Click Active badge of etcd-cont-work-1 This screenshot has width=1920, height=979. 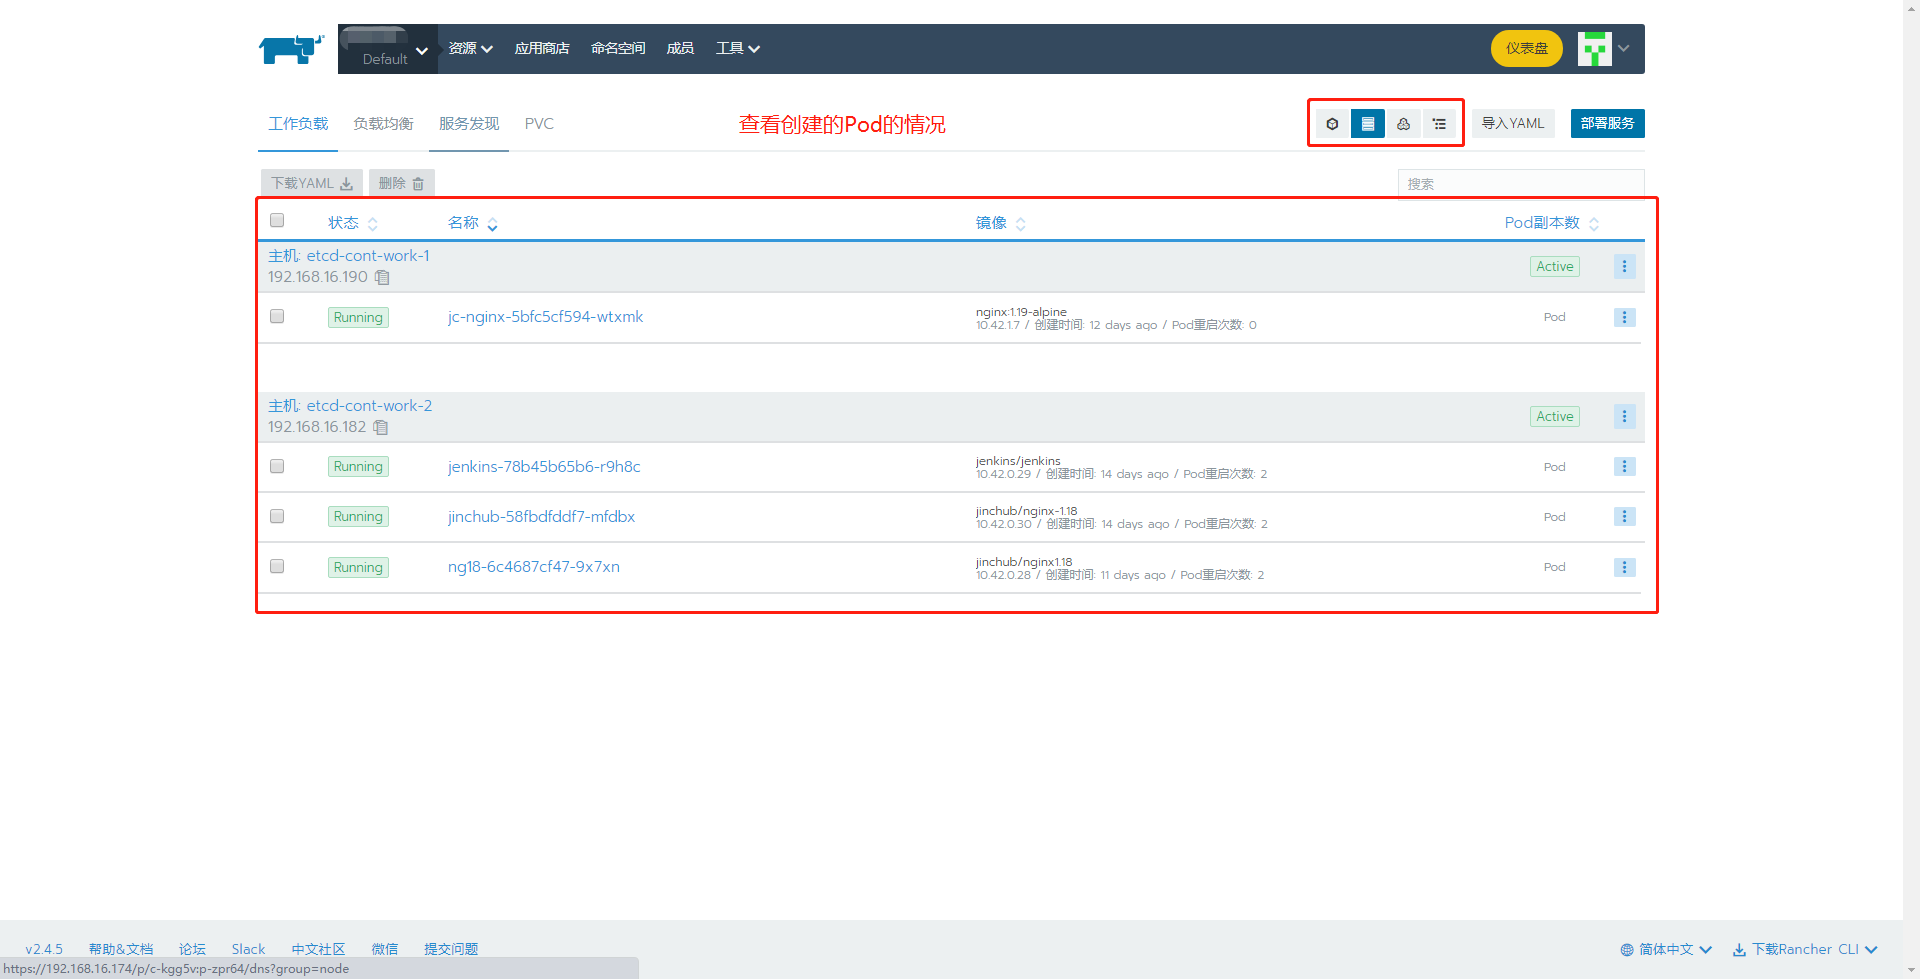click(1555, 267)
